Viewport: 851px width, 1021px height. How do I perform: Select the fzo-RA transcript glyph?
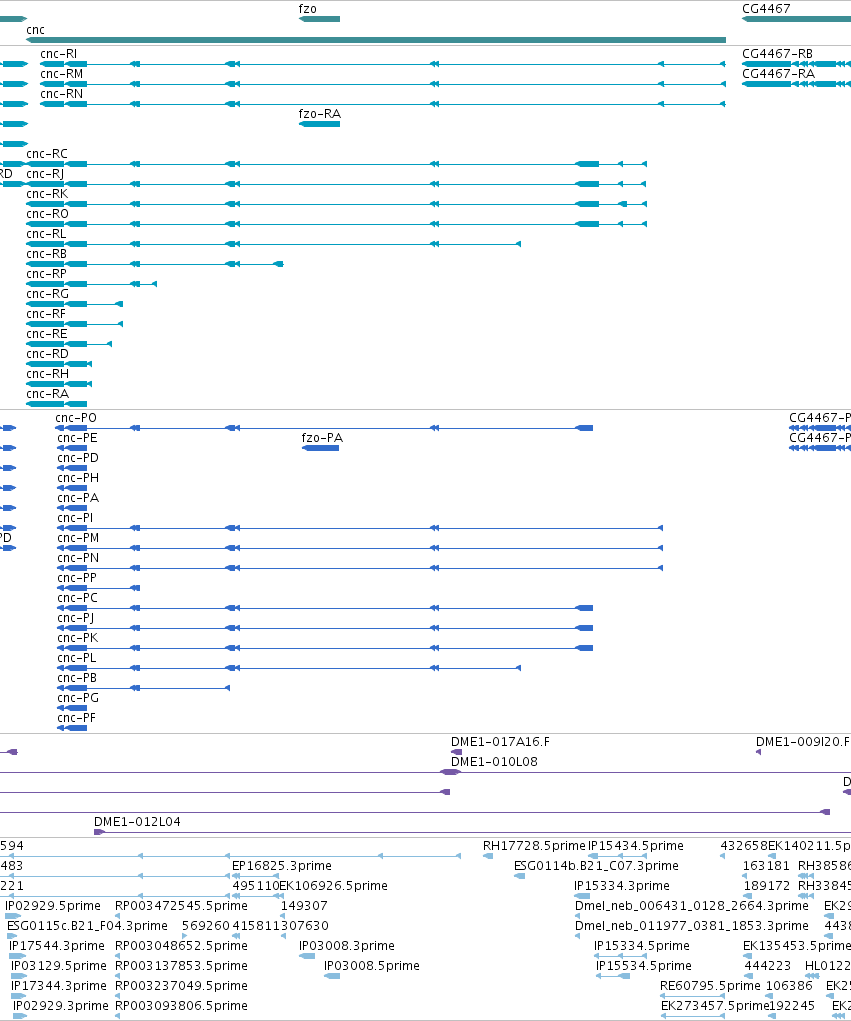click(319, 124)
